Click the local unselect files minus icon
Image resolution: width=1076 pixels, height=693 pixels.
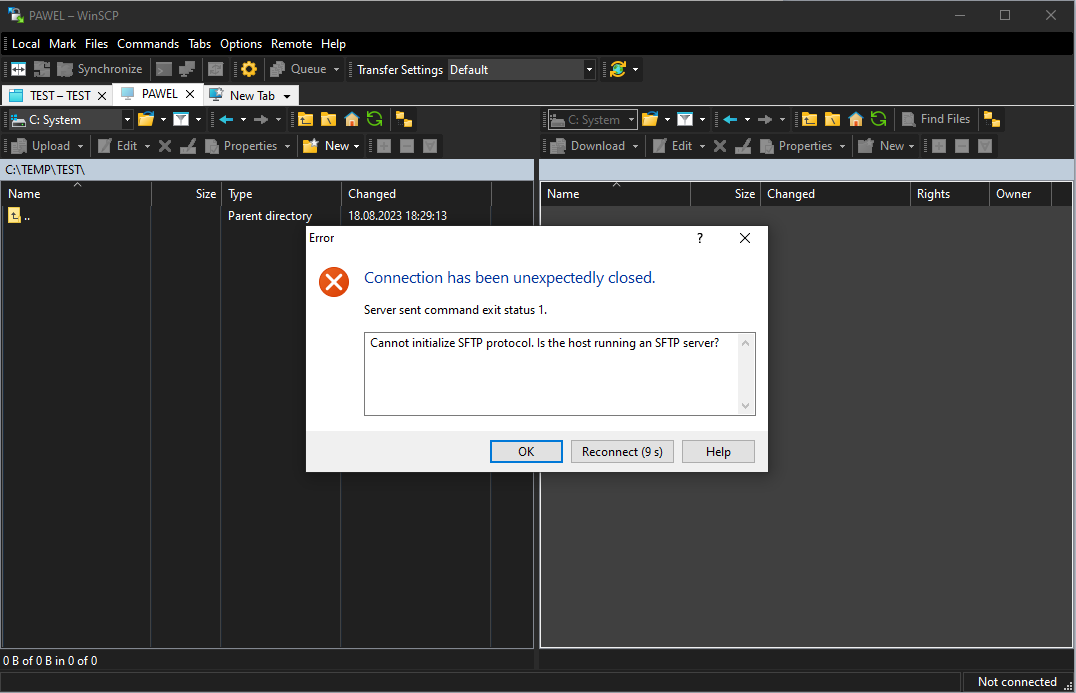coord(407,146)
